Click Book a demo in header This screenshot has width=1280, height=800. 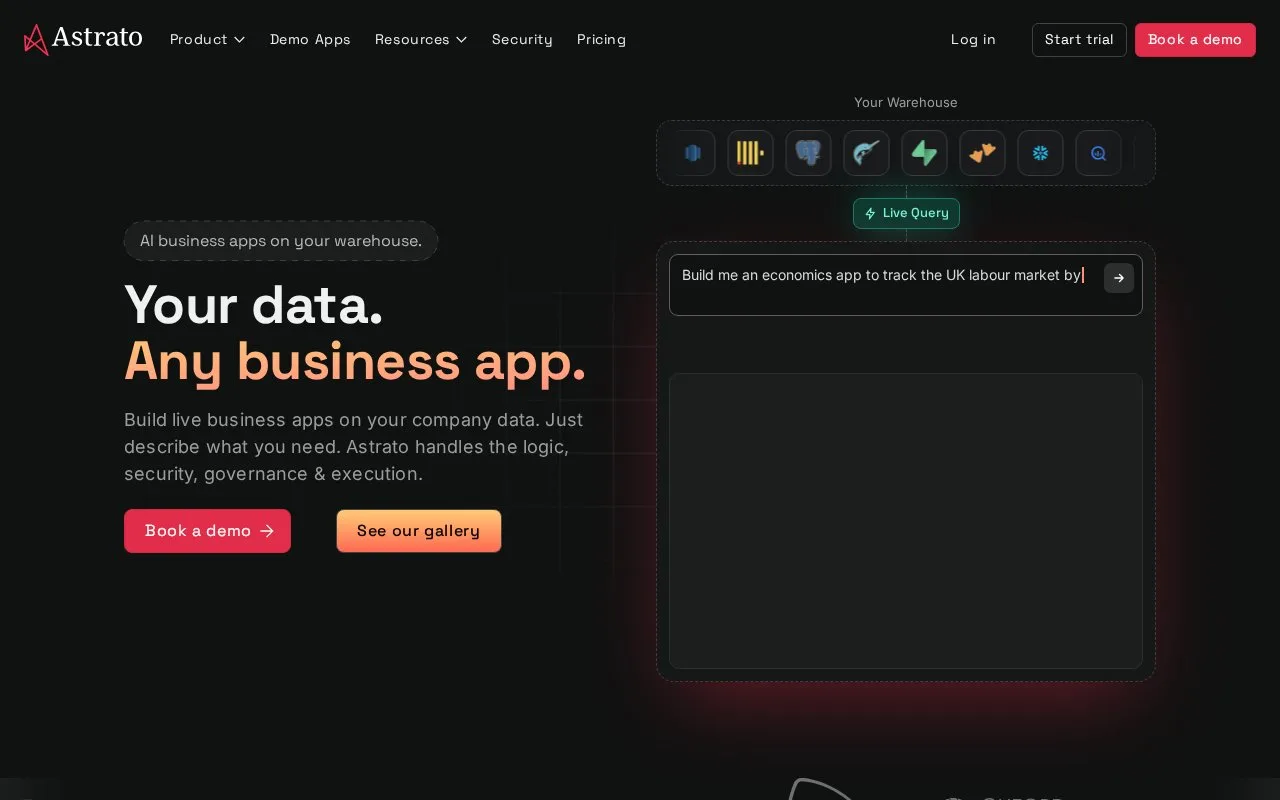click(1195, 40)
